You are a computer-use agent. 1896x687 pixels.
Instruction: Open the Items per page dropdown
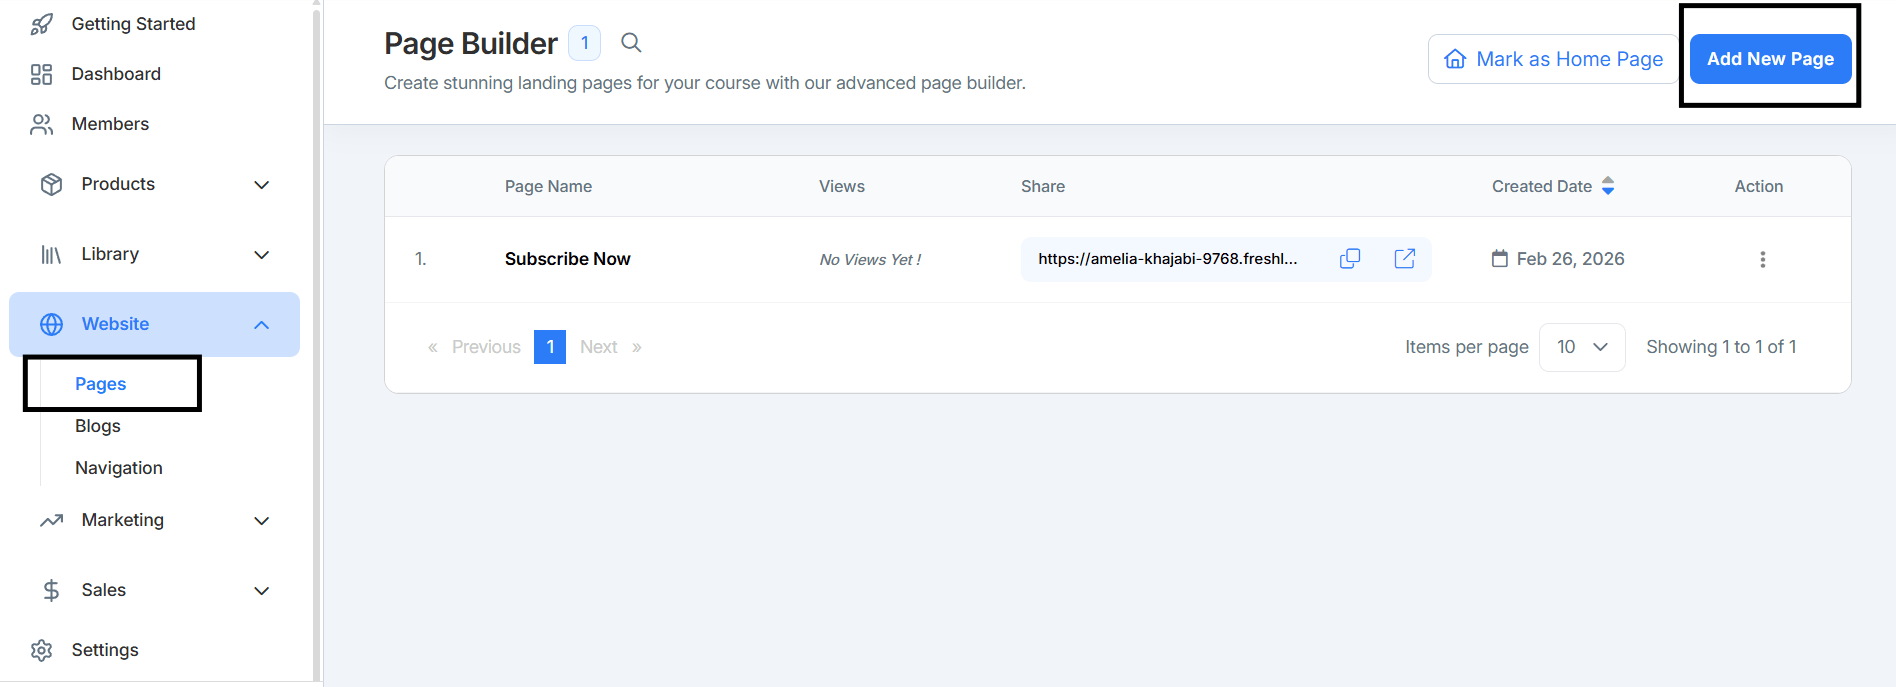[x=1582, y=347]
